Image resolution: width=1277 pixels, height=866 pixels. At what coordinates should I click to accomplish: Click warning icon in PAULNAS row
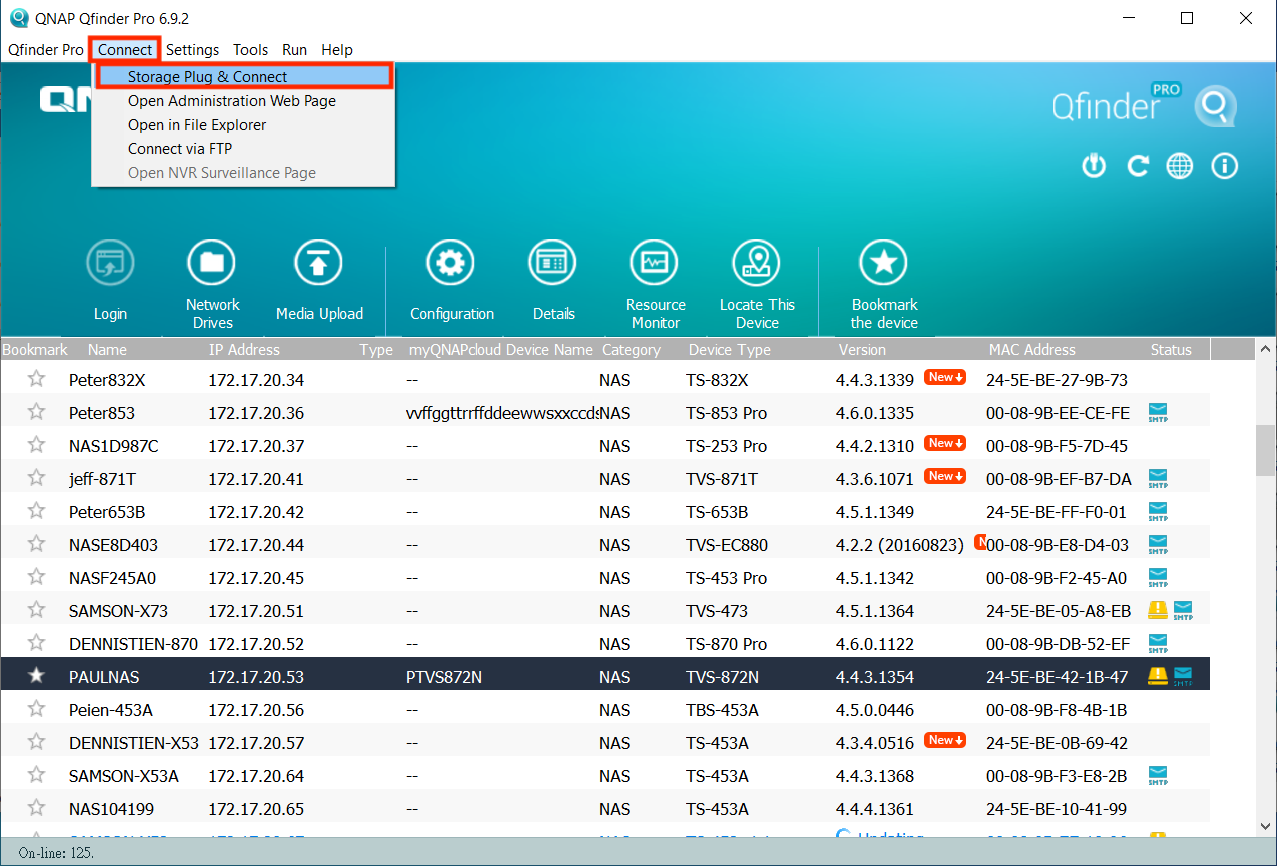click(x=1158, y=676)
